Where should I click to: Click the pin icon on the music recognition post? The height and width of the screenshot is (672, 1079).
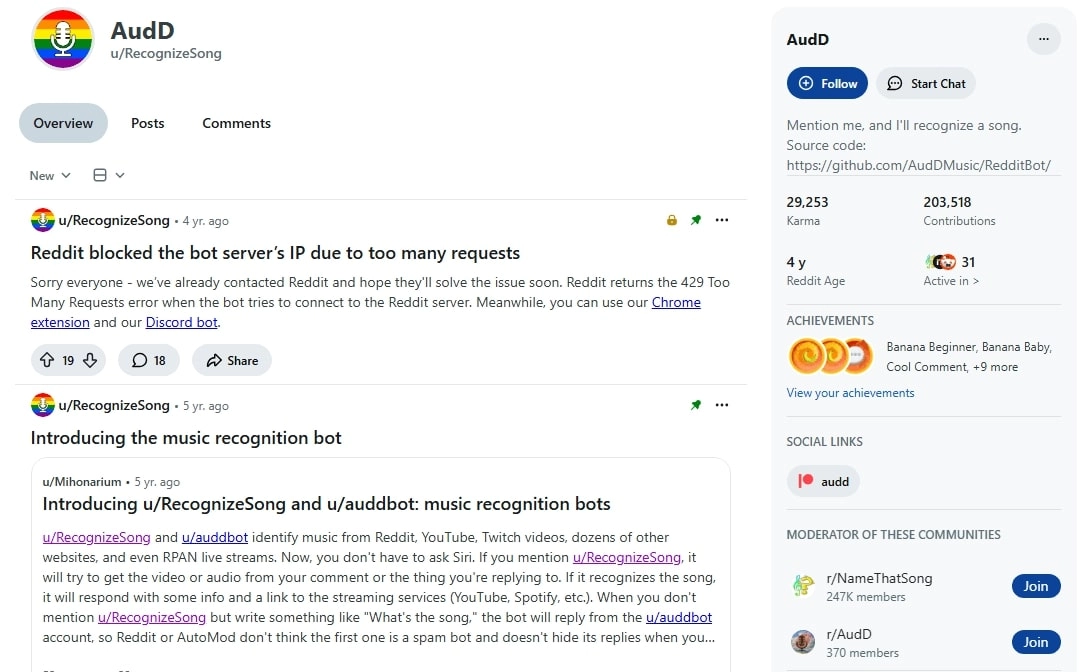pyautogui.click(x=696, y=405)
